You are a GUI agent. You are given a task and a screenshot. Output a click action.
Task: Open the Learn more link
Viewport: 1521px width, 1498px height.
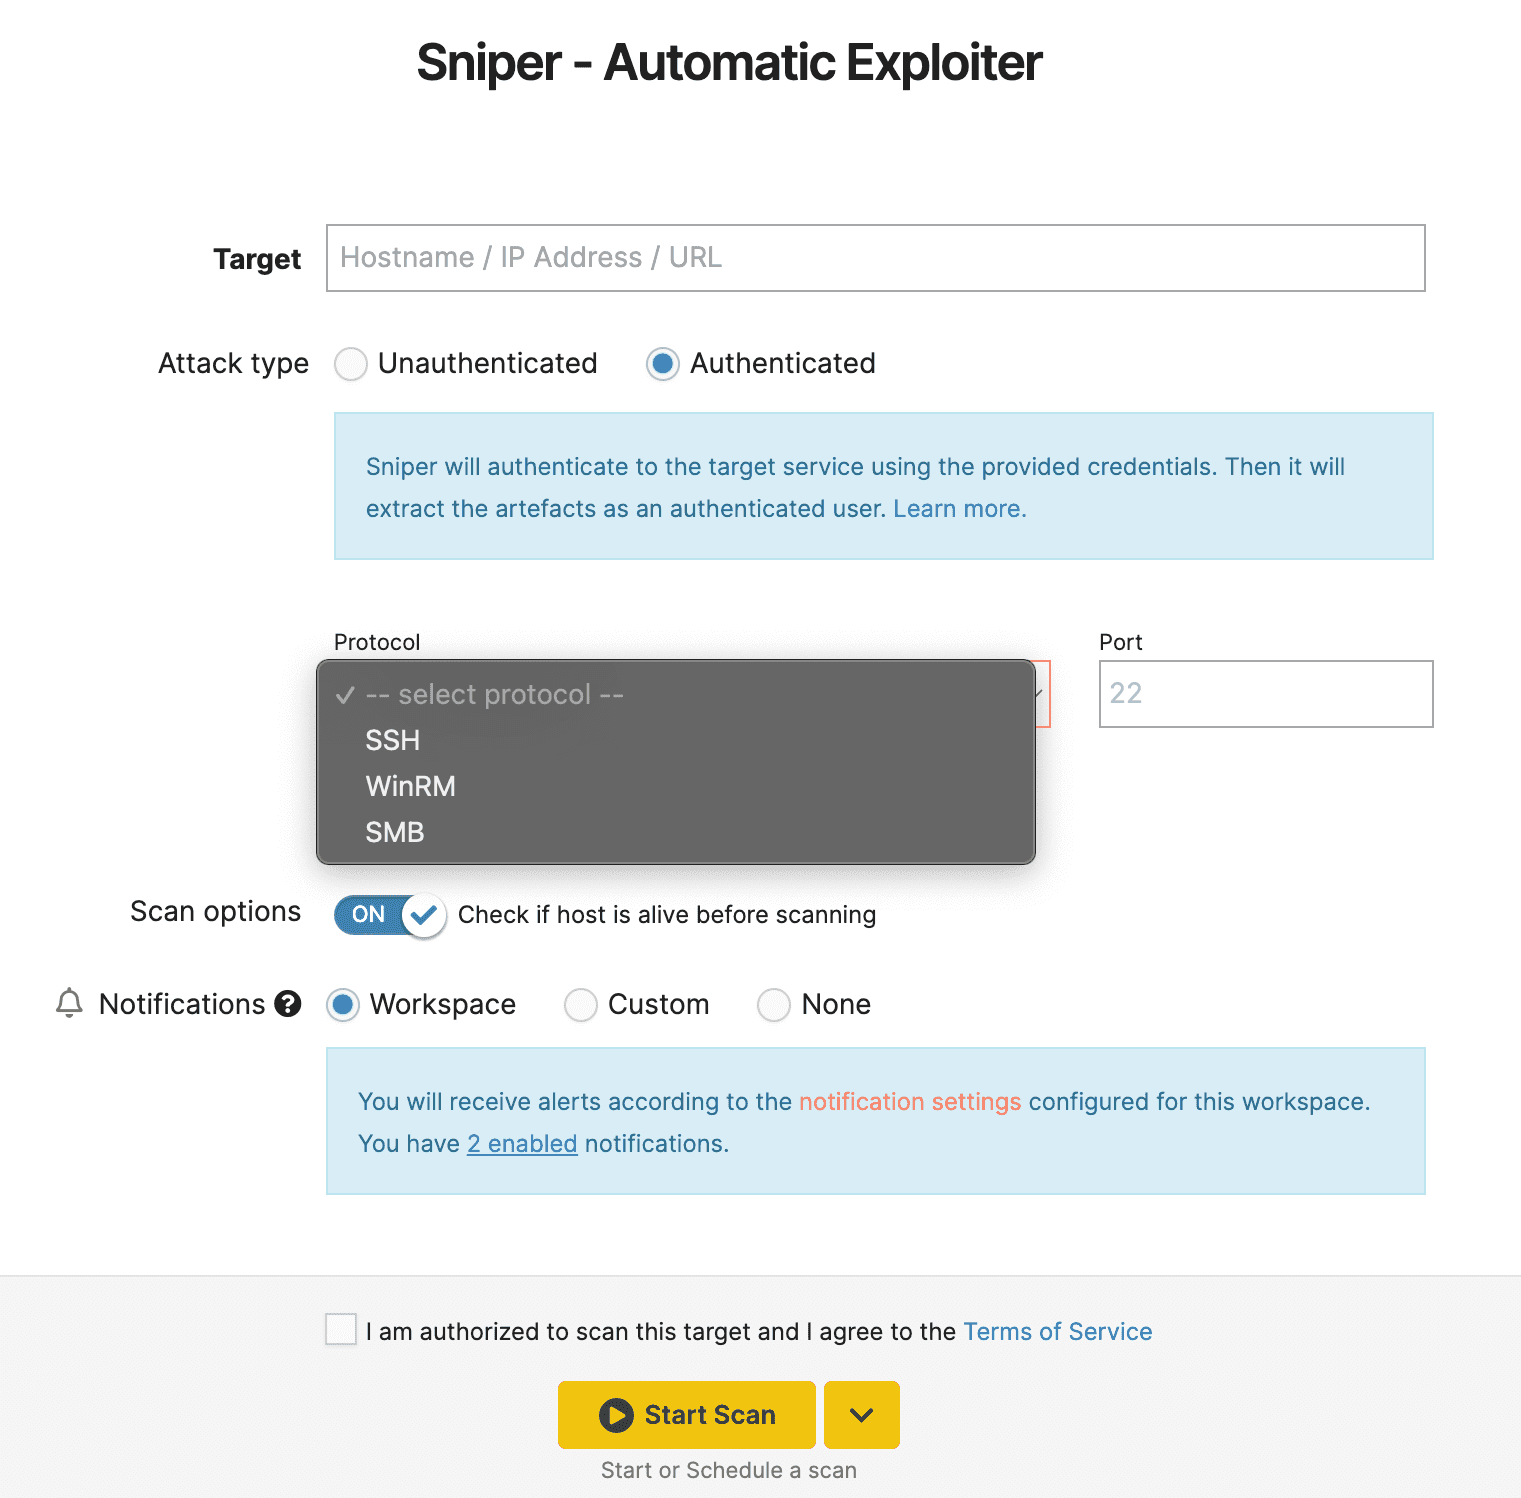click(x=959, y=509)
